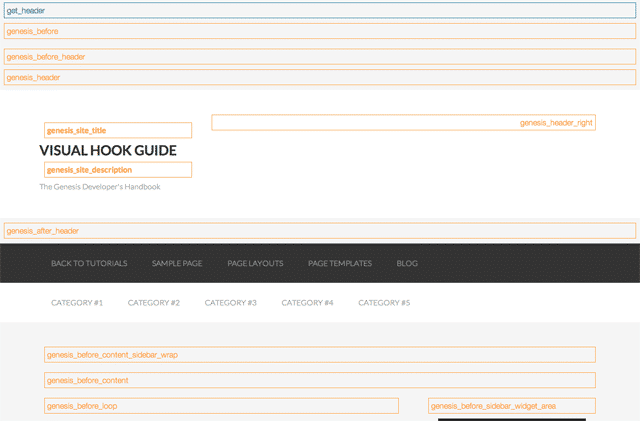Click the Visual Hook Guide site title
640x421 pixels.
coord(108,150)
